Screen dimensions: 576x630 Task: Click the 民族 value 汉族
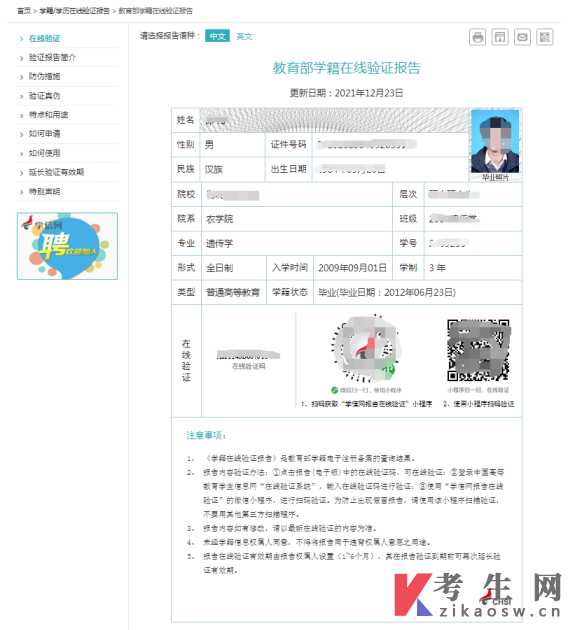(x=214, y=170)
